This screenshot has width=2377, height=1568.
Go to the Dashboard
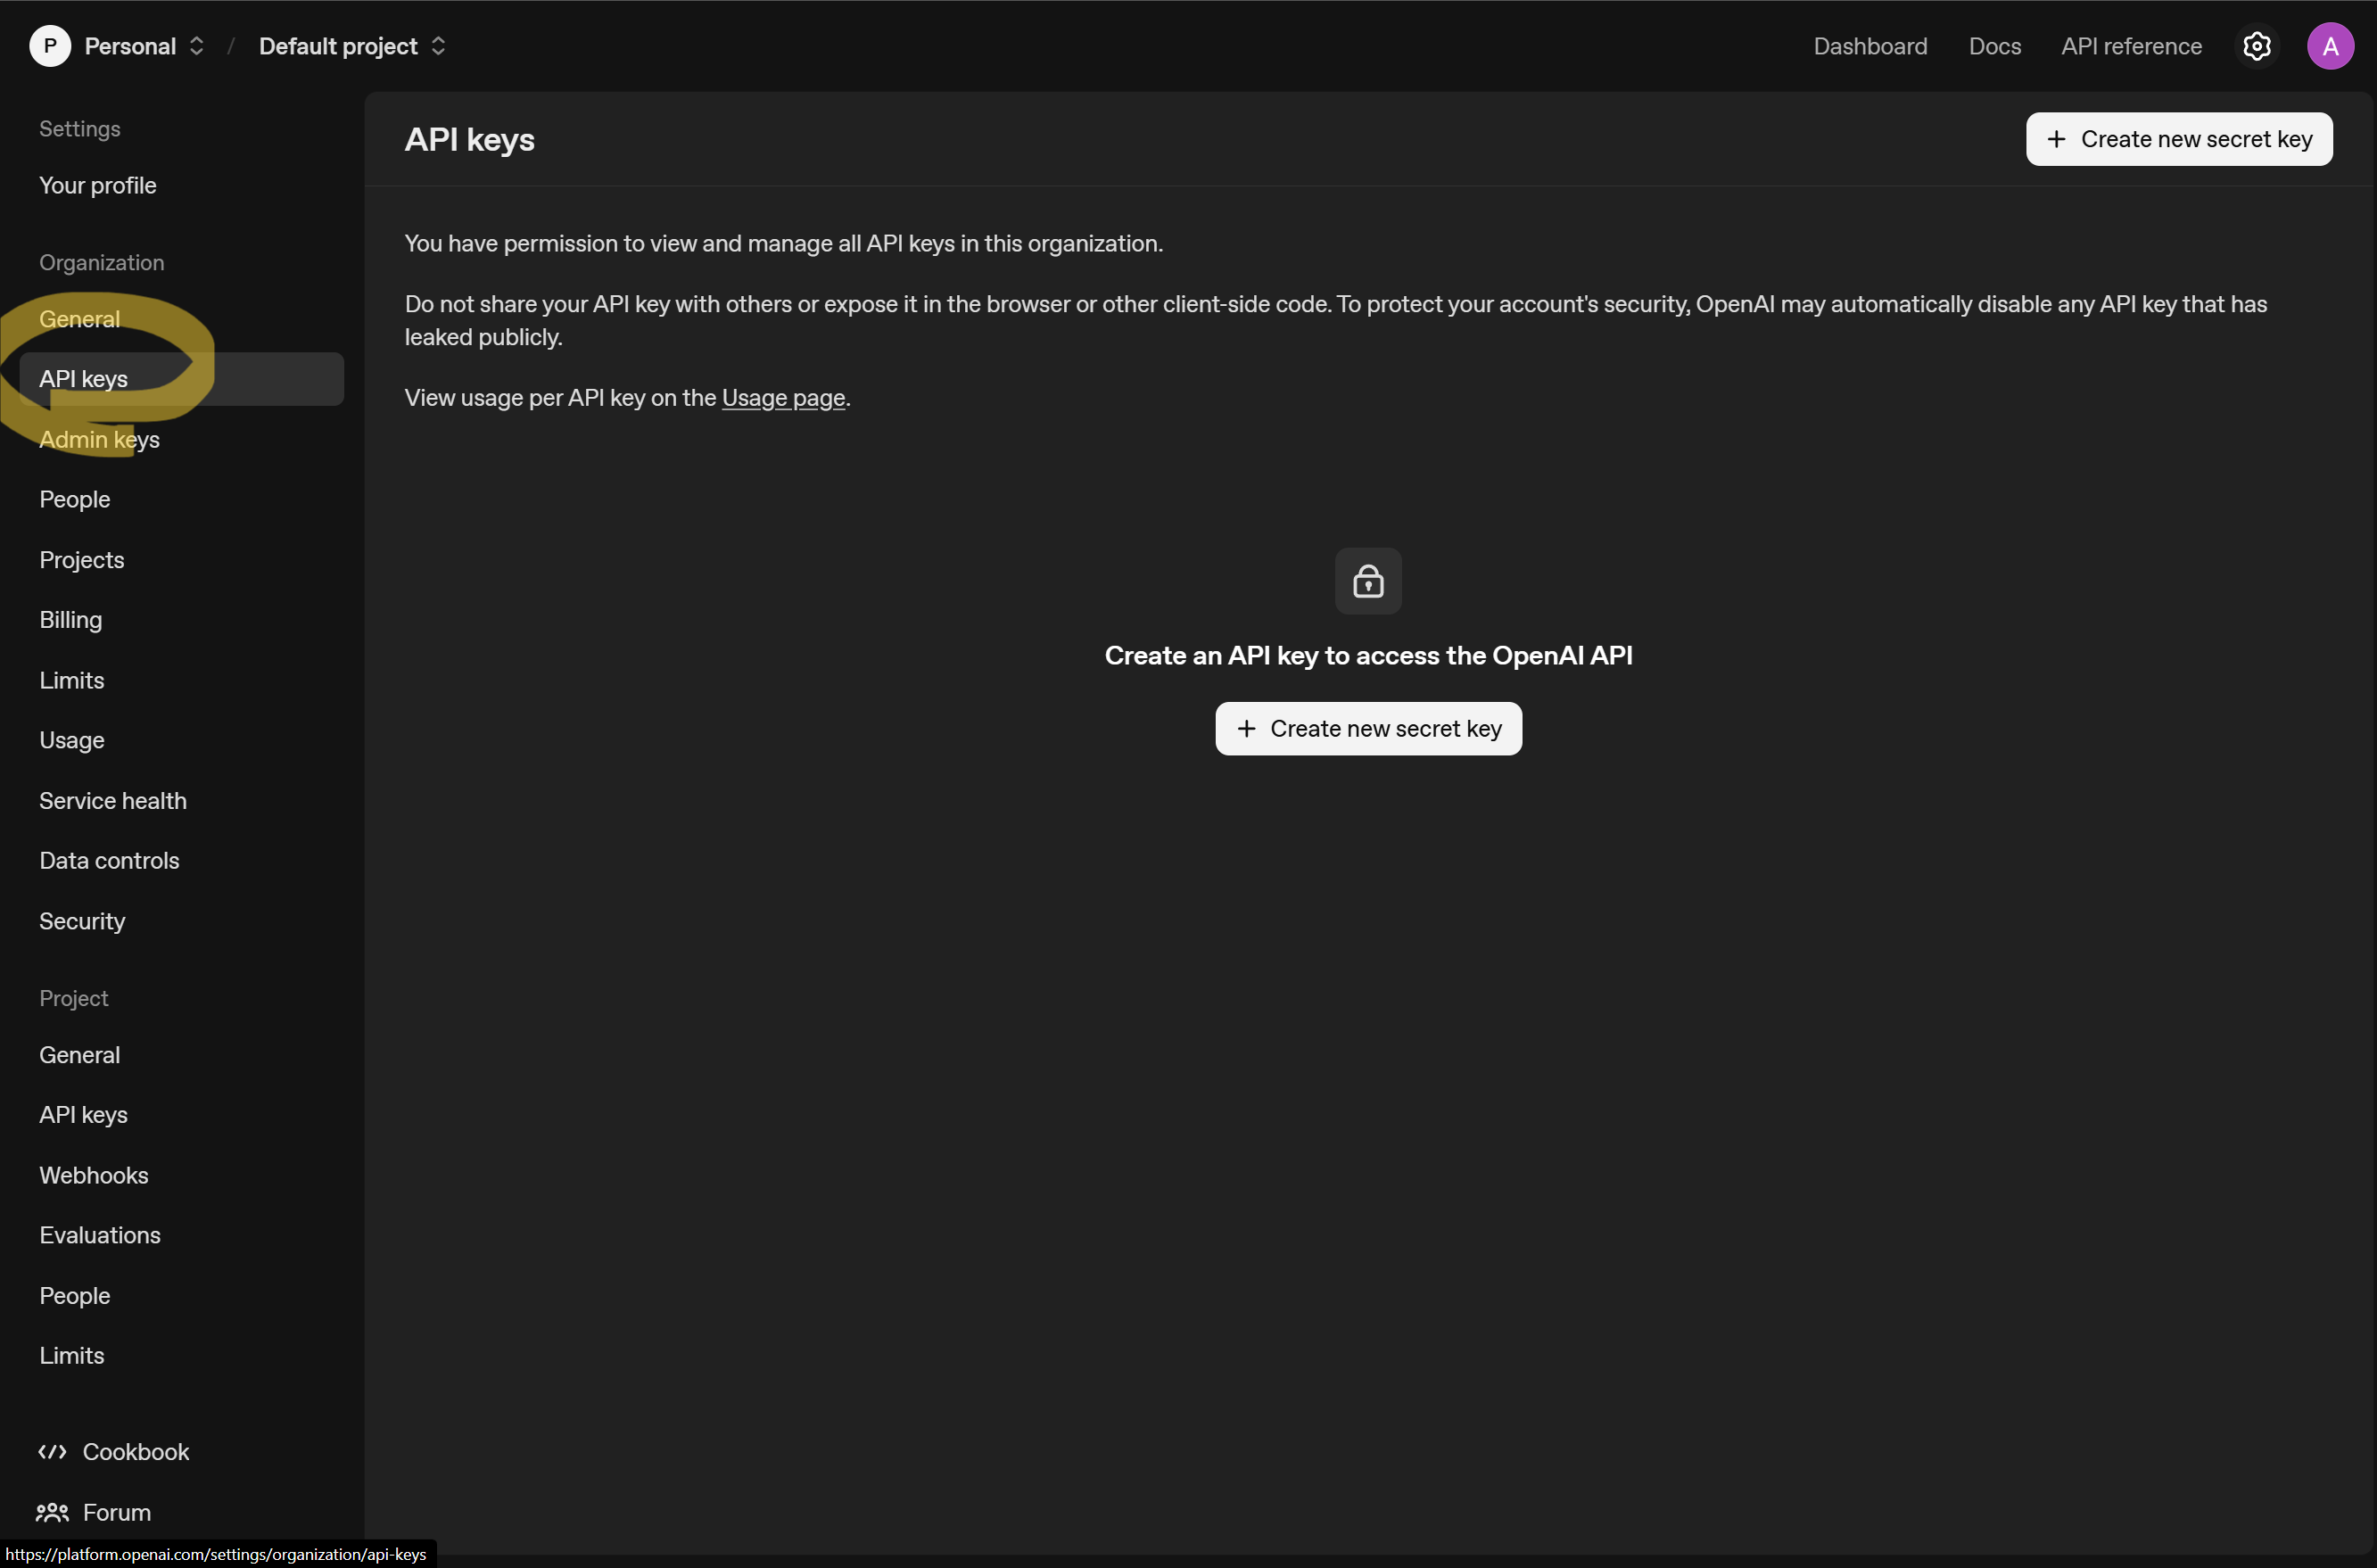coord(1870,46)
